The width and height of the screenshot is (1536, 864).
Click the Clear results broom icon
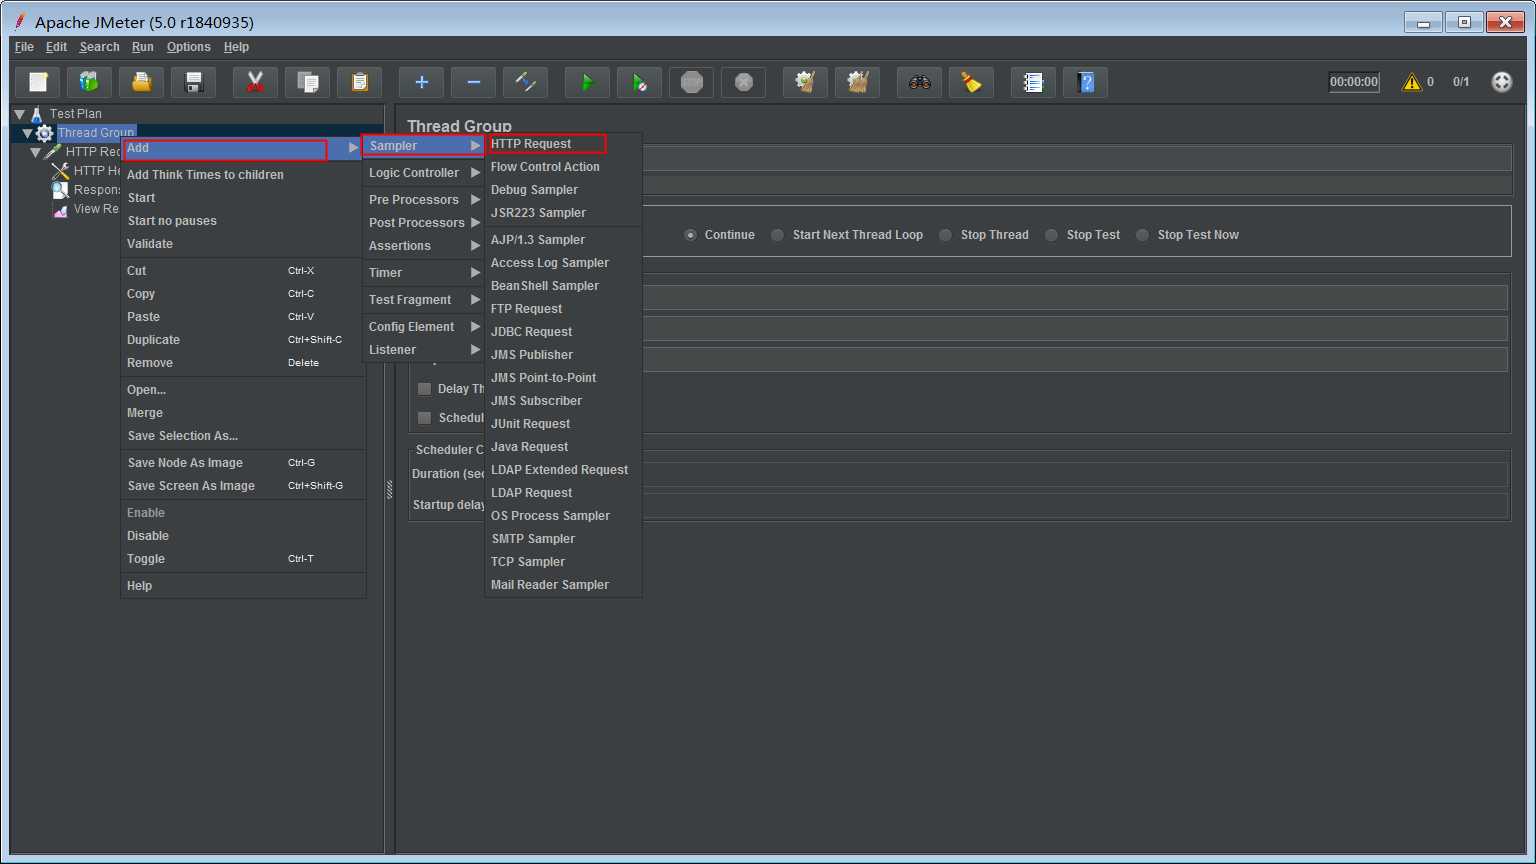coord(805,82)
